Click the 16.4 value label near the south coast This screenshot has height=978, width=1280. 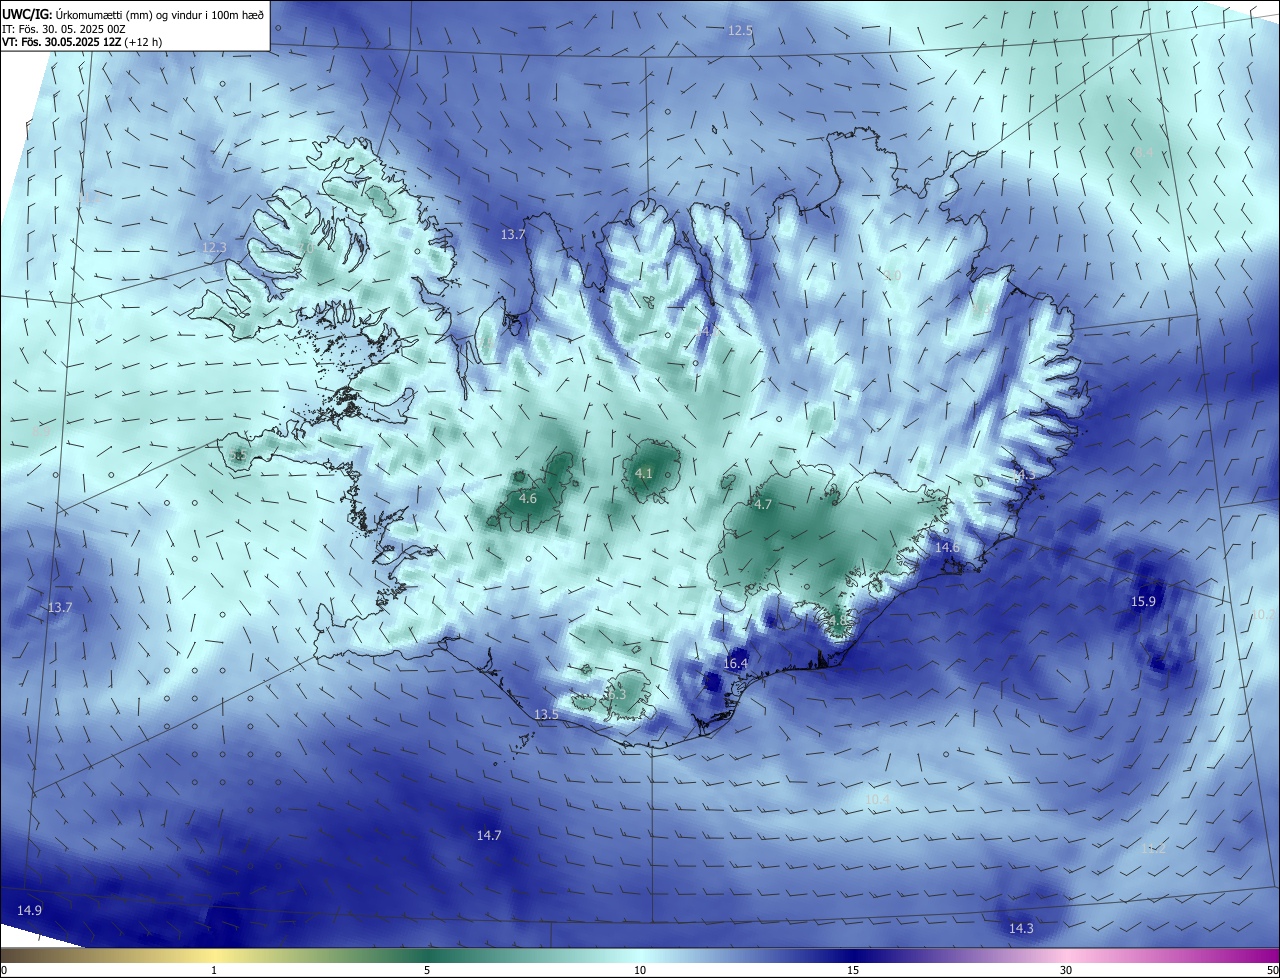pyautogui.click(x=735, y=663)
